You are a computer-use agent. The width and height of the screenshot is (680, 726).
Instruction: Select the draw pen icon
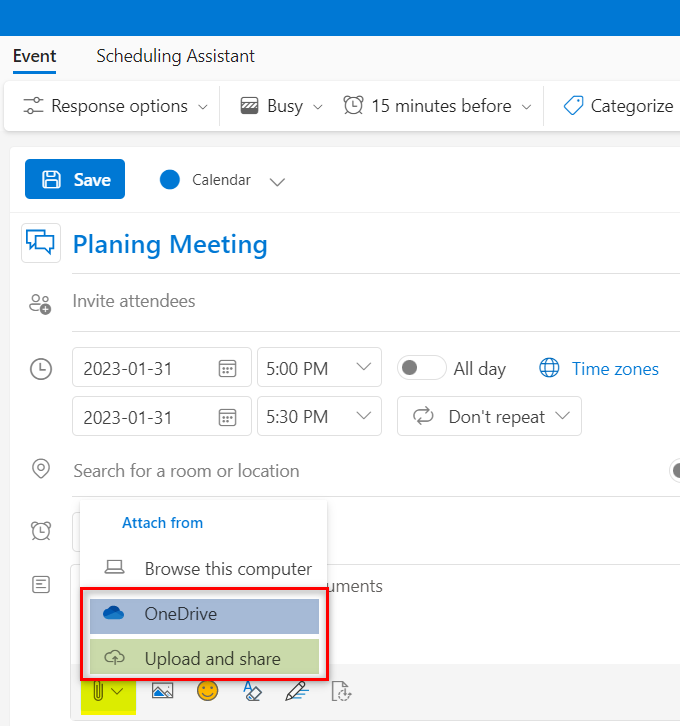coord(297,691)
